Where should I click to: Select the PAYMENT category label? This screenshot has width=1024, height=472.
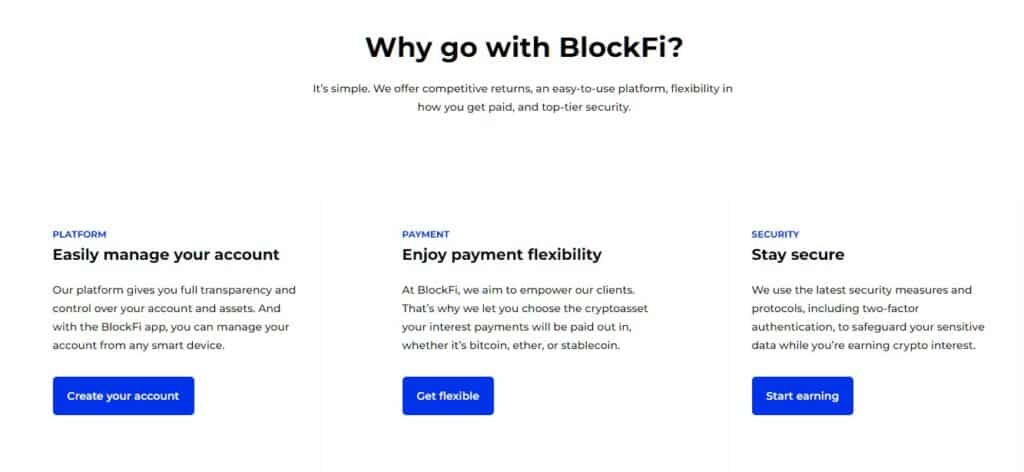click(x=426, y=234)
